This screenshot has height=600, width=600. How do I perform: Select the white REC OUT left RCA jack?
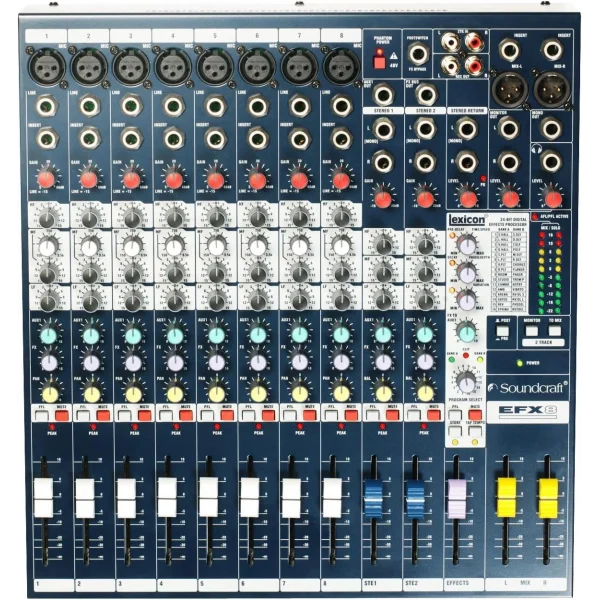click(450, 65)
